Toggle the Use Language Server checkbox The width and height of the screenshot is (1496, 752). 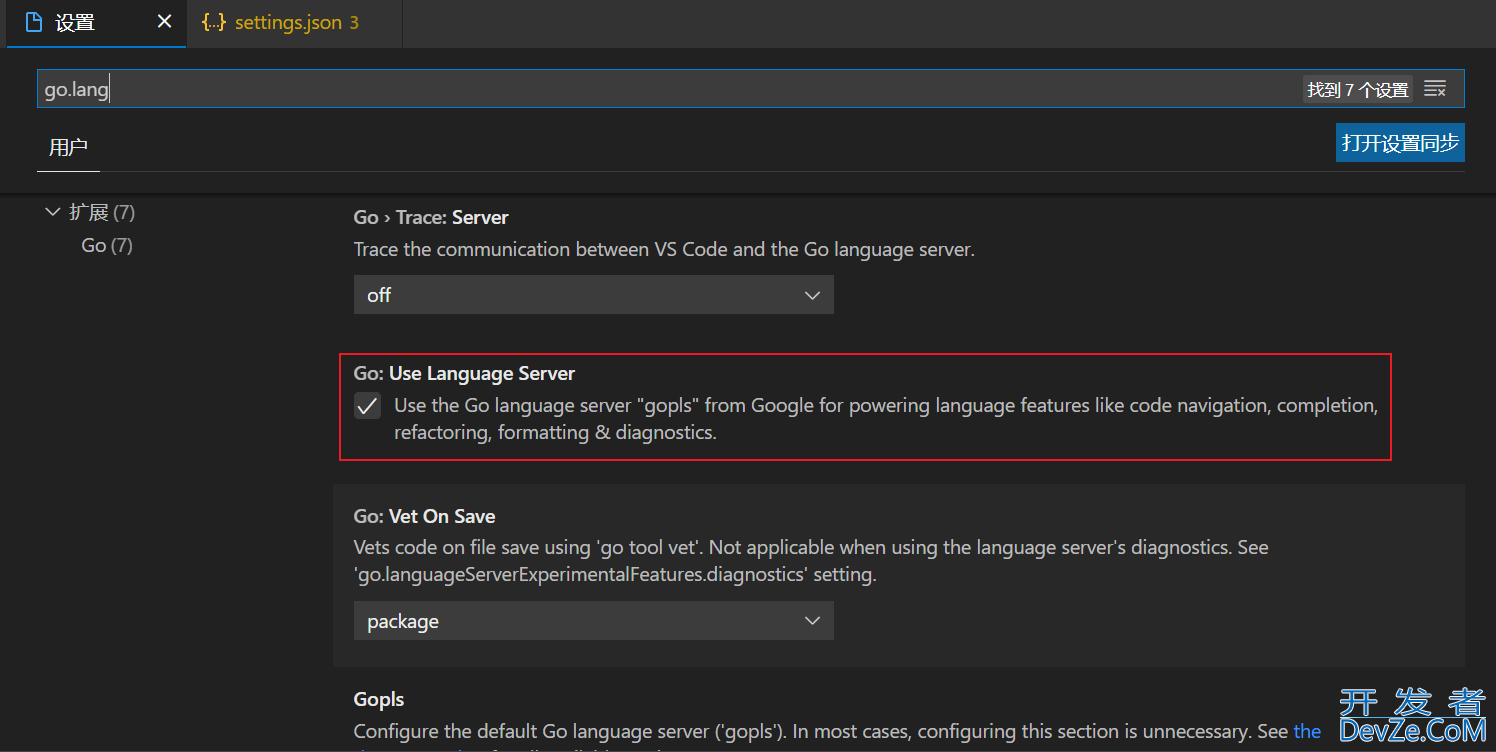point(367,406)
